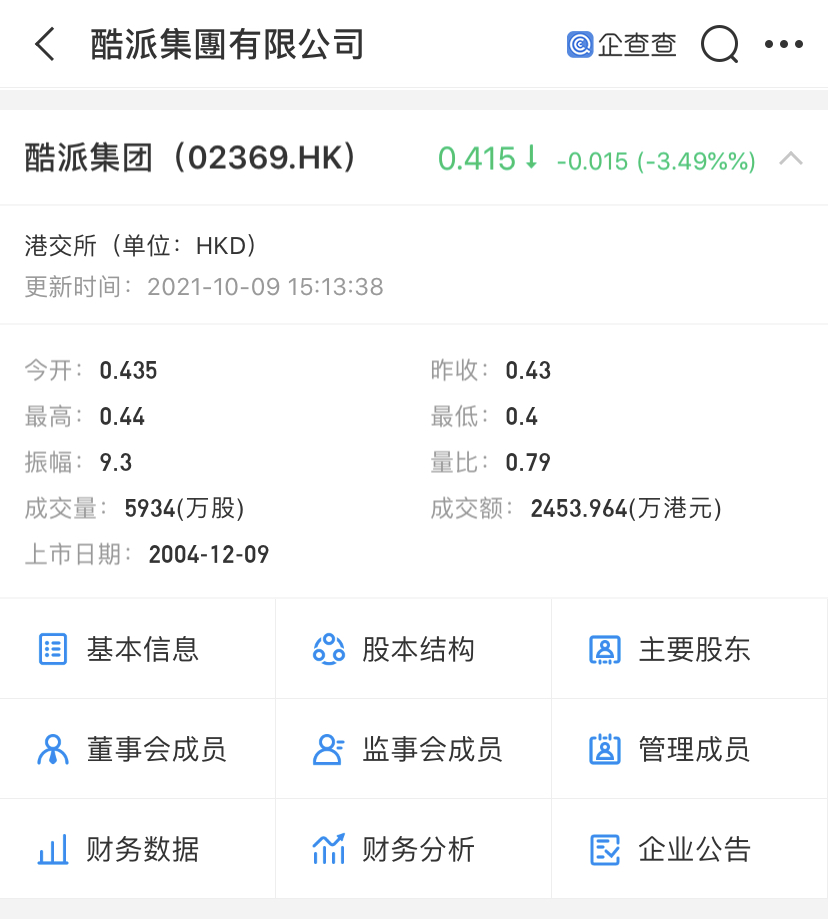The height and width of the screenshot is (922, 828).
Task: Tap the 股本结构 circles icon
Action: [x=329, y=649]
